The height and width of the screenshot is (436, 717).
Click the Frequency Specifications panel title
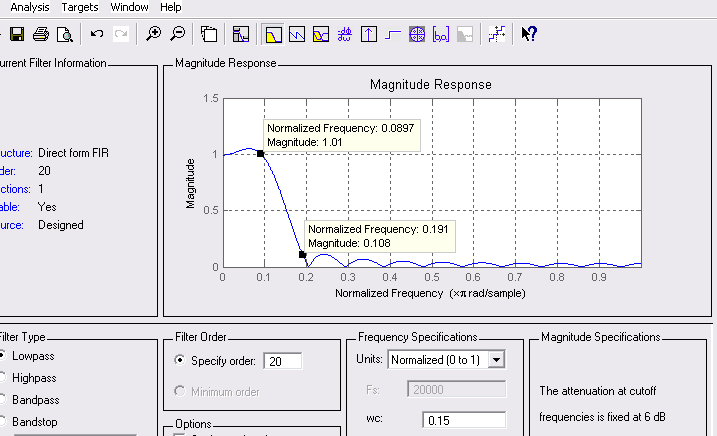coord(417,337)
